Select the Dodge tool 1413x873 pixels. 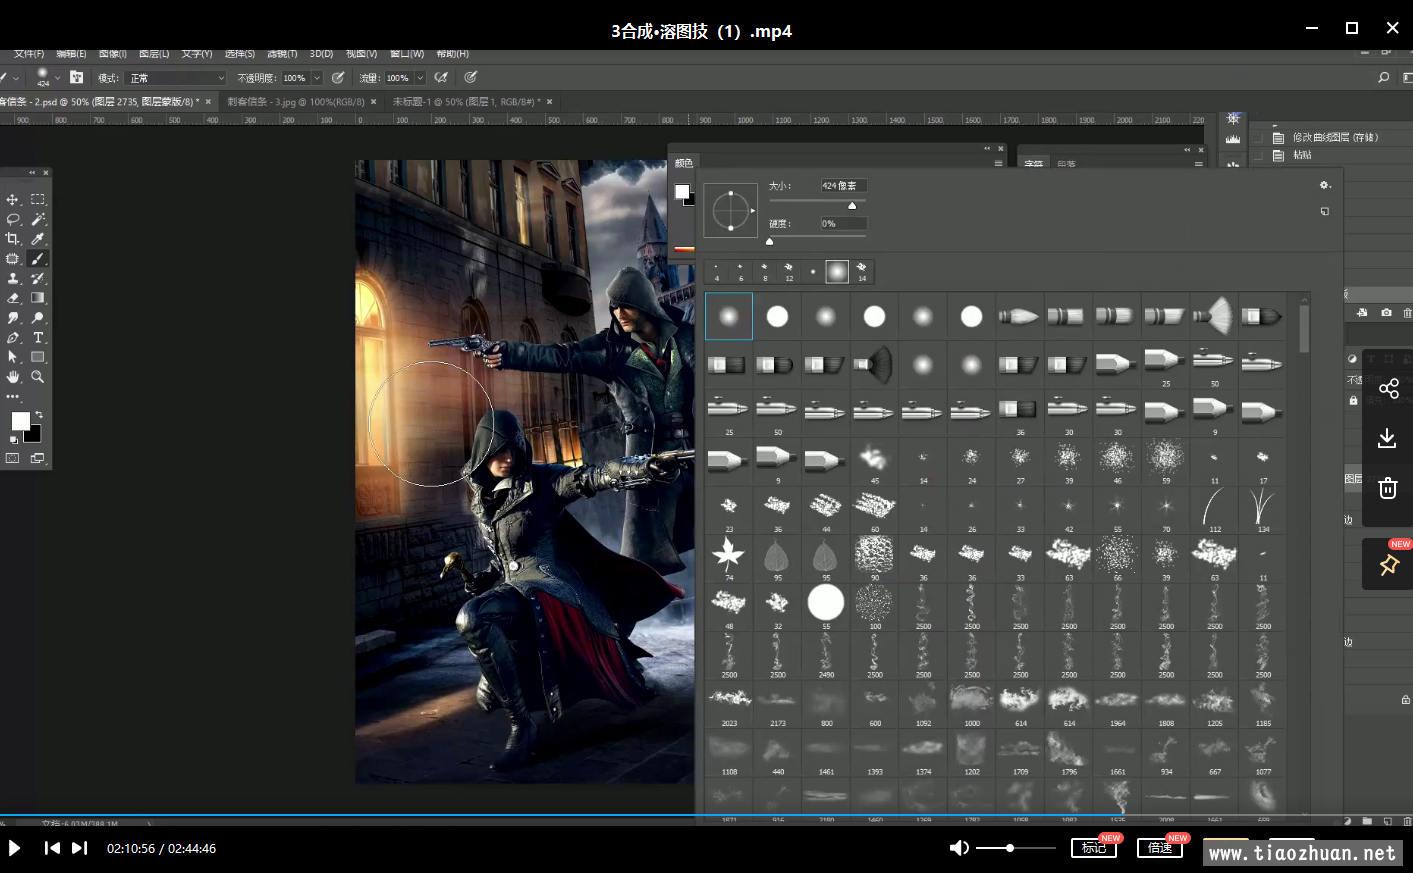(x=38, y=318)
